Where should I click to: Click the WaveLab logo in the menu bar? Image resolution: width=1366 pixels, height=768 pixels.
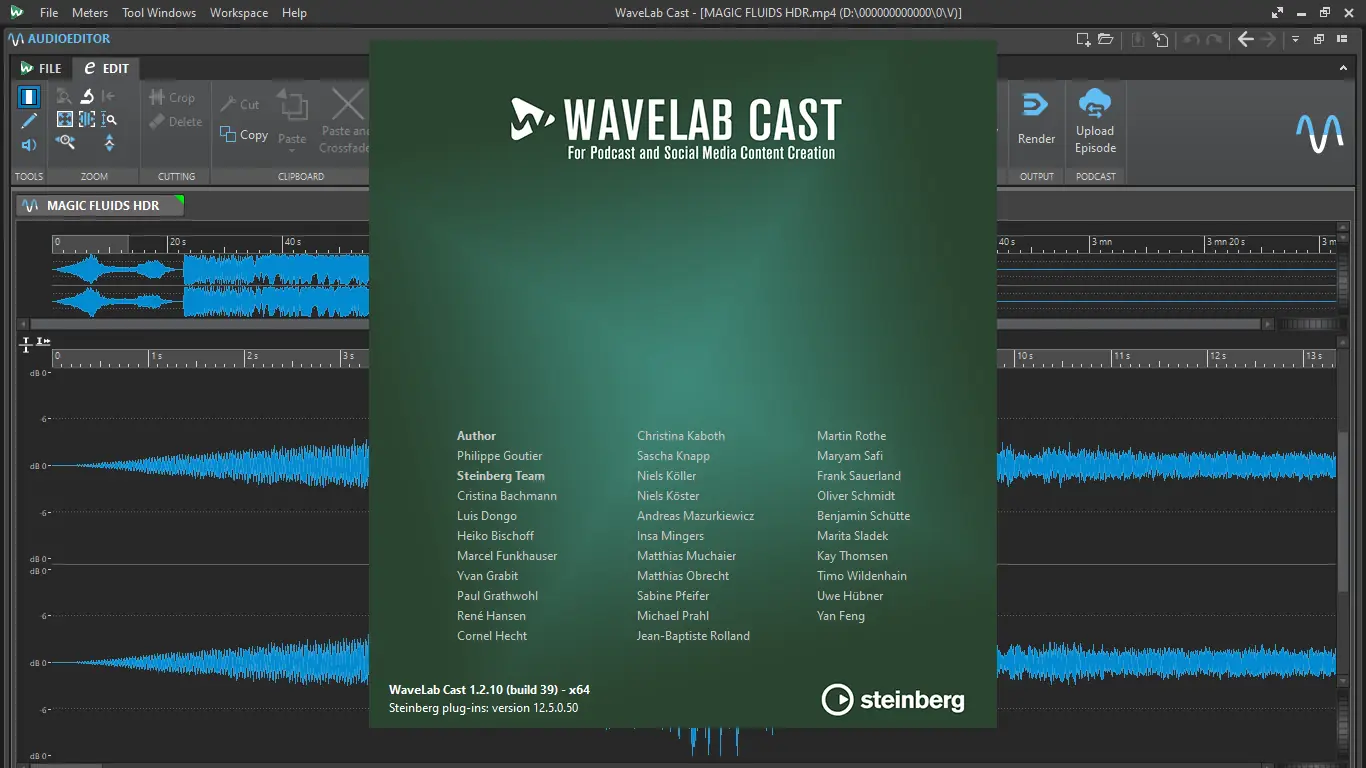pyautogui.click(x=17, y=12)
